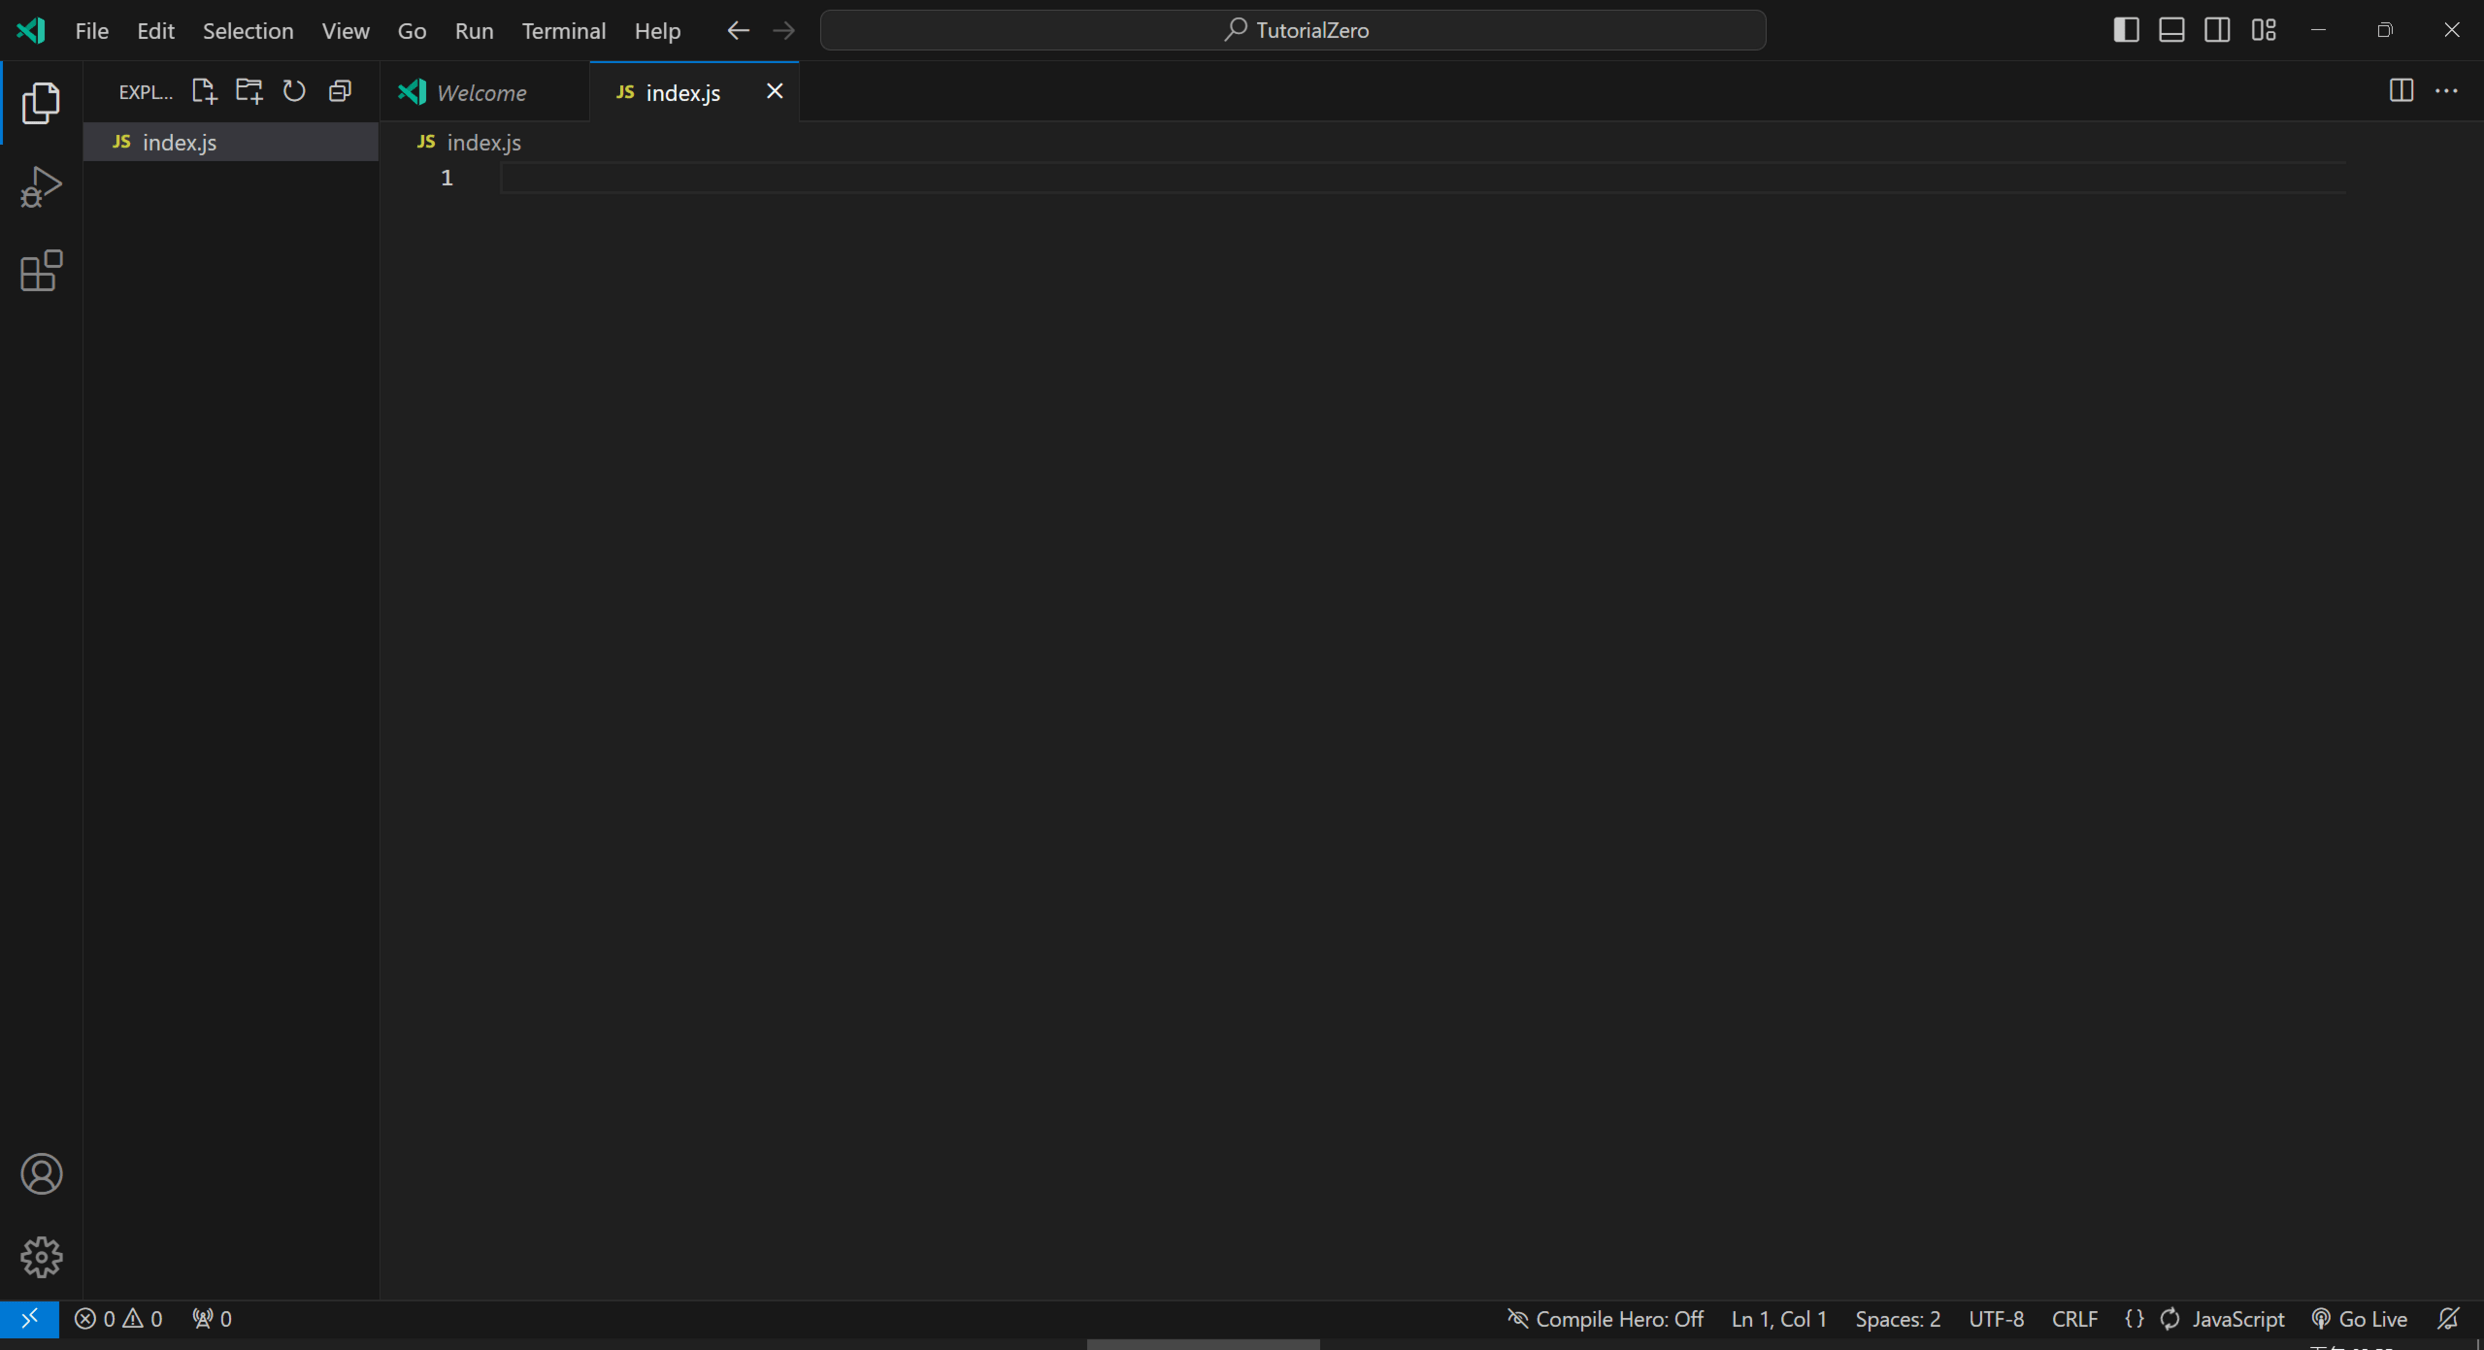Viewport: 2484px width, 1350px height.
Task: Toggle the primary sidebar visibility
Action: (x=2126, y=30)
